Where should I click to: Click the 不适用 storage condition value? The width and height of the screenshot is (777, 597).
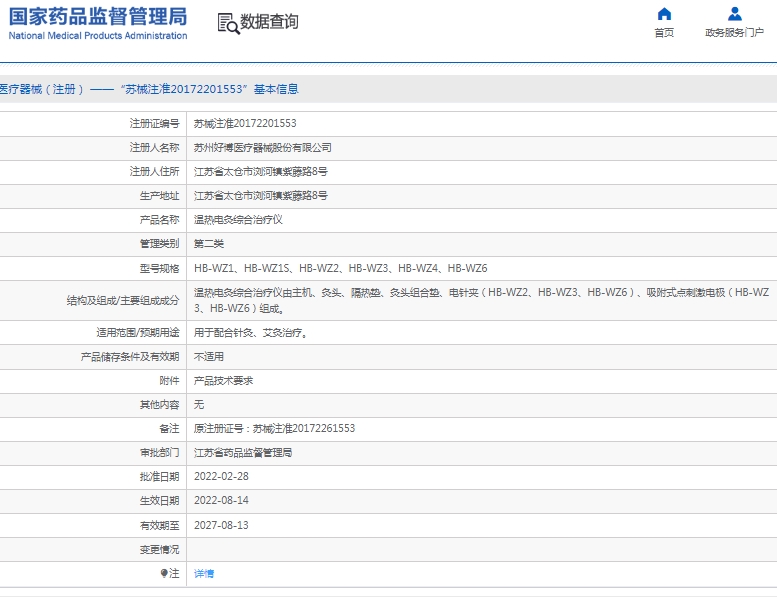click(x=209, y=357)
